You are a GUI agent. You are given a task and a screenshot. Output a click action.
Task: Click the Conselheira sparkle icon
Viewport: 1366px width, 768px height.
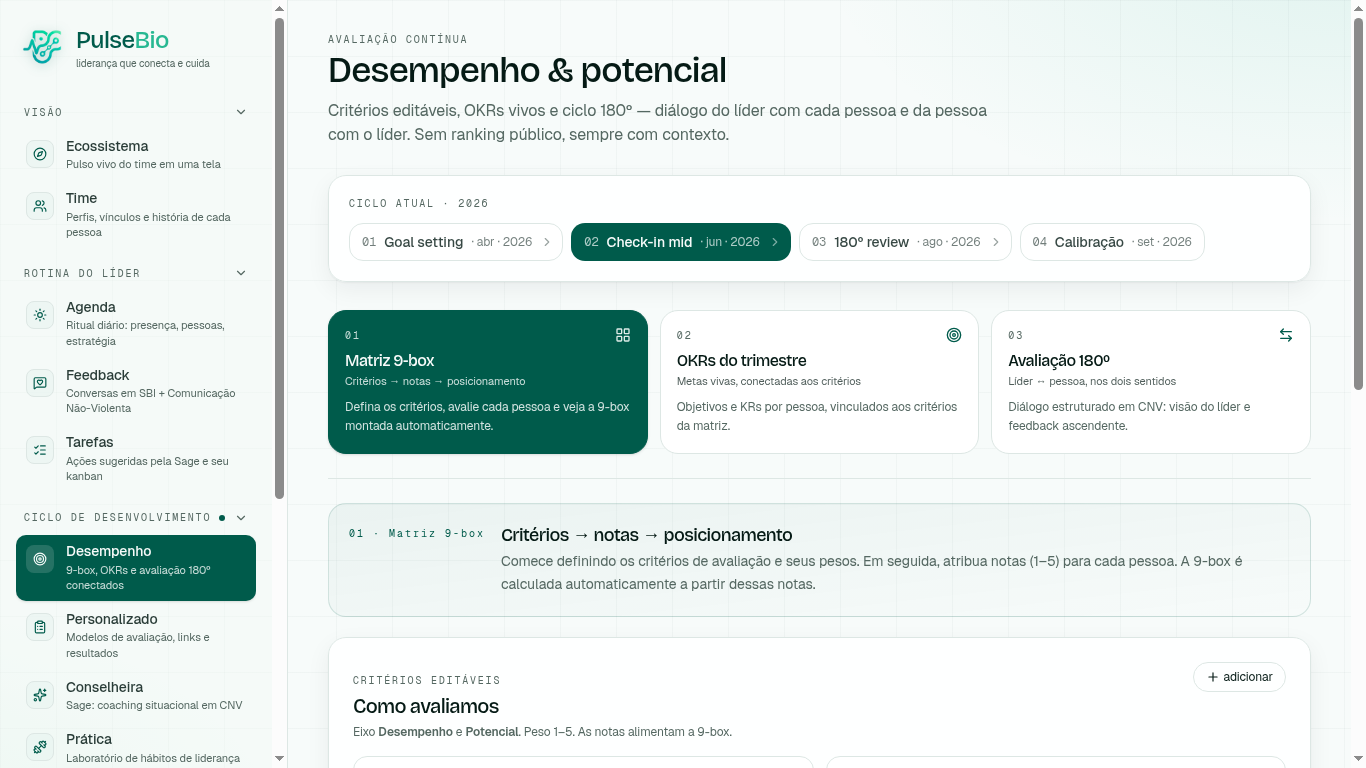(40, 695)
